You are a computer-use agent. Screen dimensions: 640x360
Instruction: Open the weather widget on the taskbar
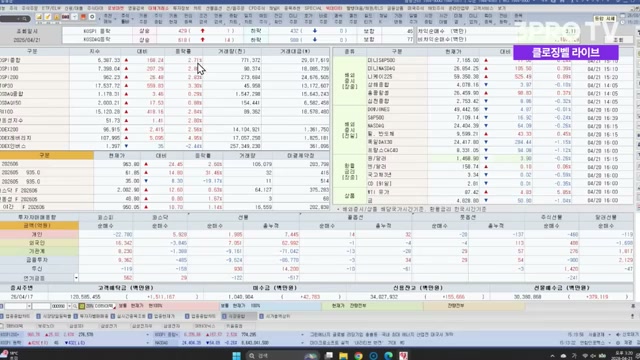pyautogui.click(x=8, y=355)
